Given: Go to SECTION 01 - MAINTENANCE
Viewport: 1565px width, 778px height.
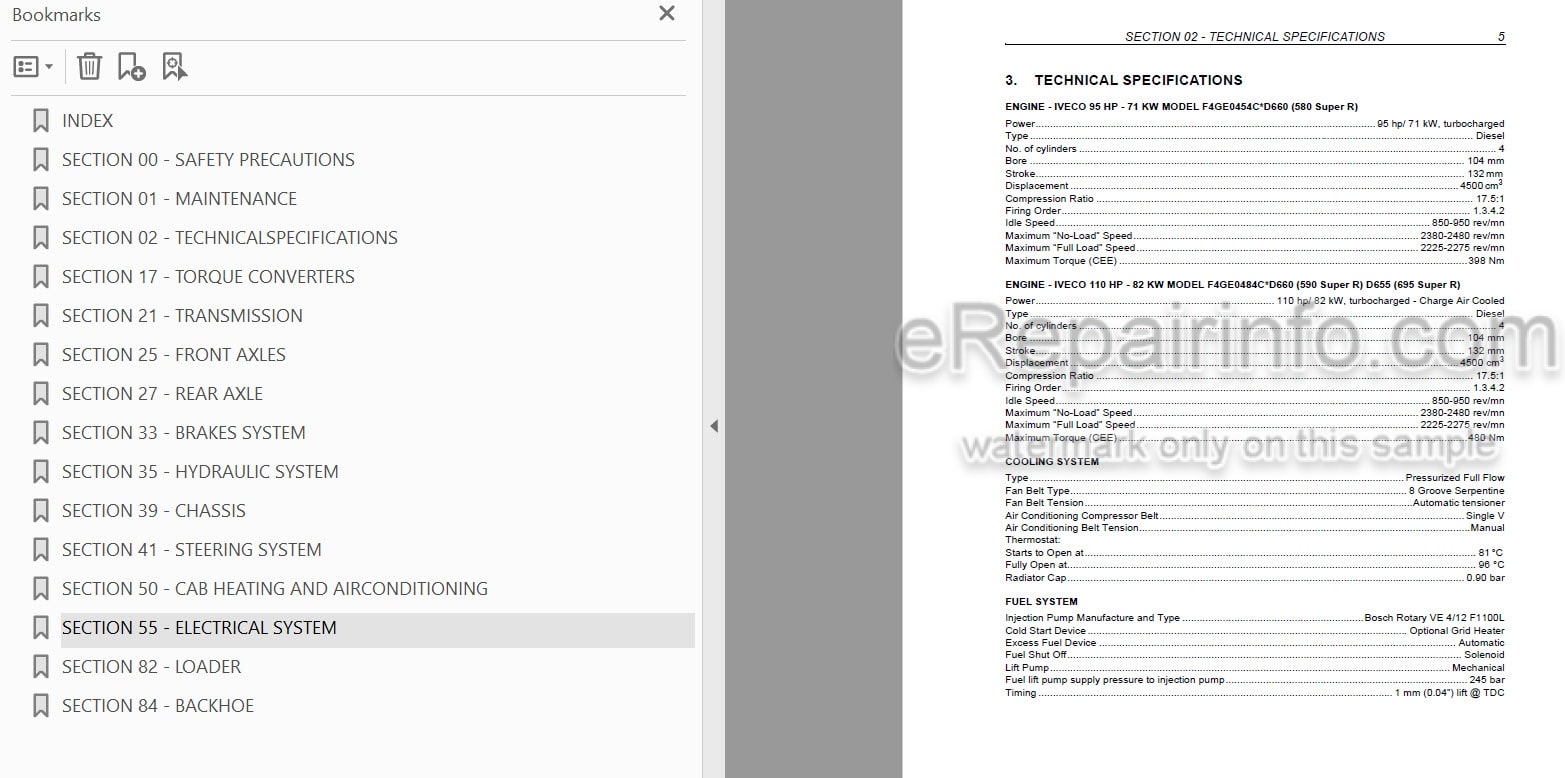Looking at the screenshot, I should (x=179, y=199).
